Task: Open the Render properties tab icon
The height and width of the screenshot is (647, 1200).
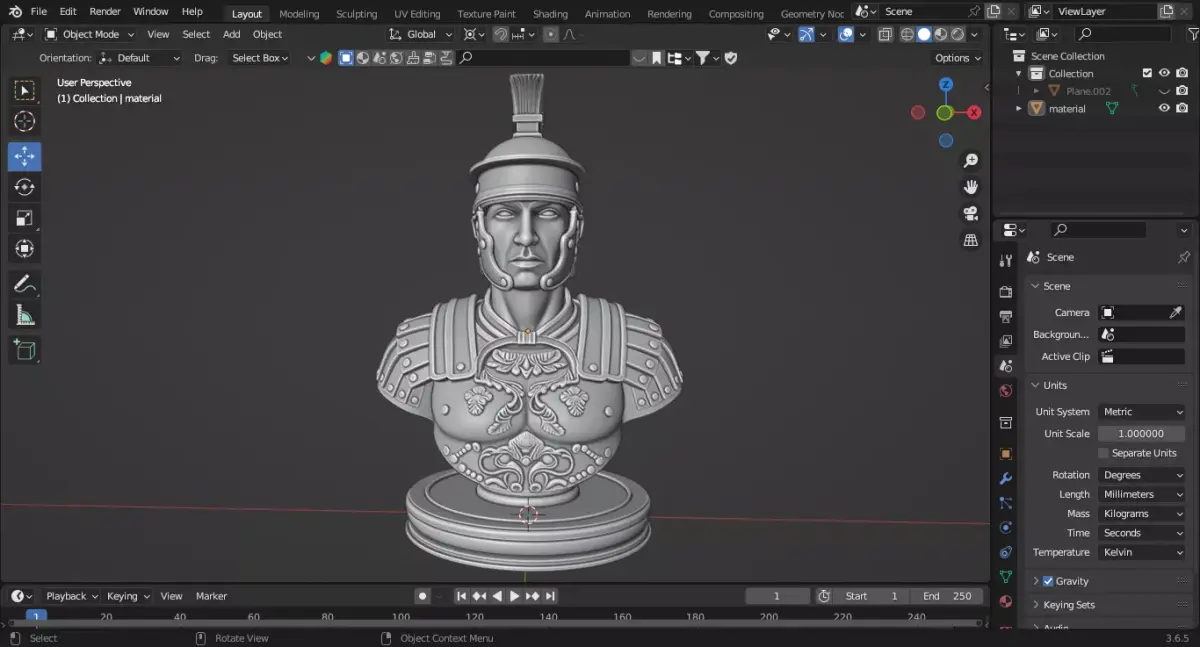Action: pos(1006,292)
